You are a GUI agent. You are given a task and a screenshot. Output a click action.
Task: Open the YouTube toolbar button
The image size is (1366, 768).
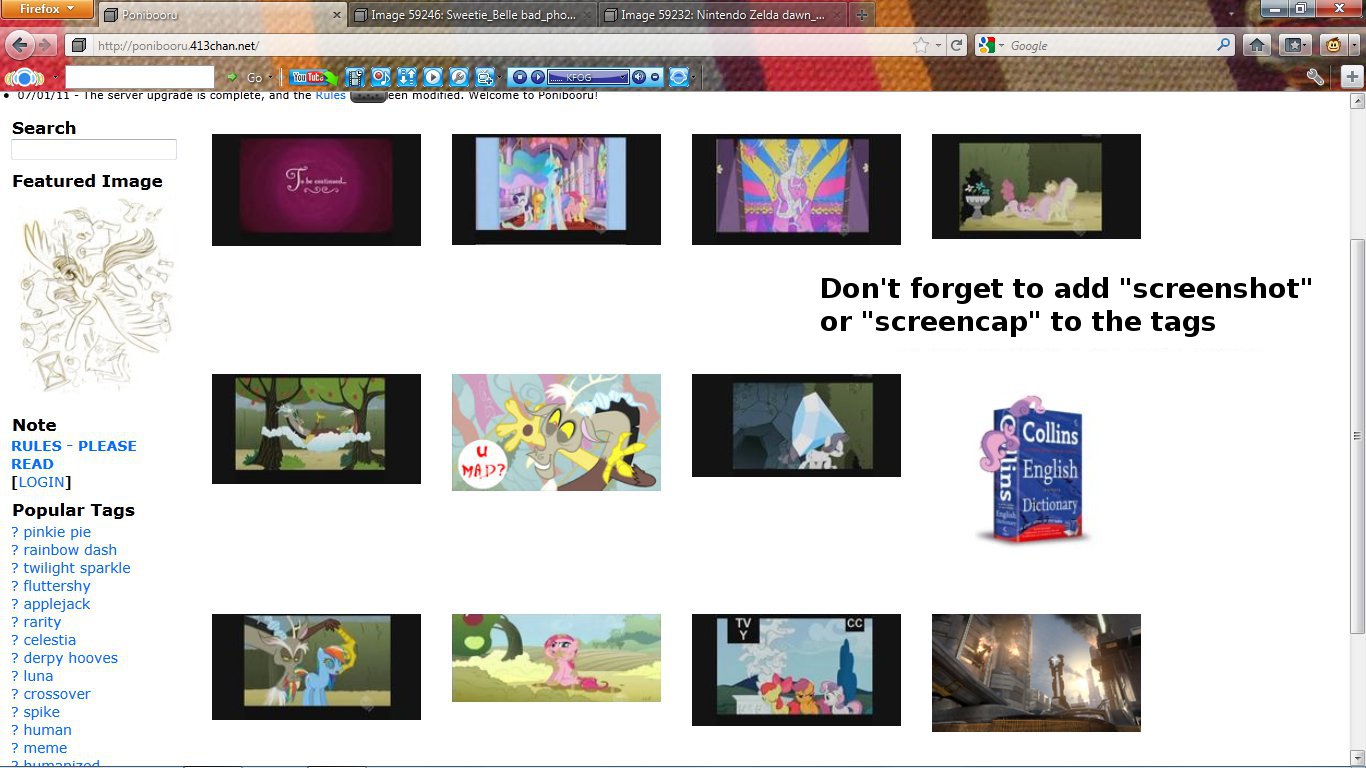pos(312,77)
